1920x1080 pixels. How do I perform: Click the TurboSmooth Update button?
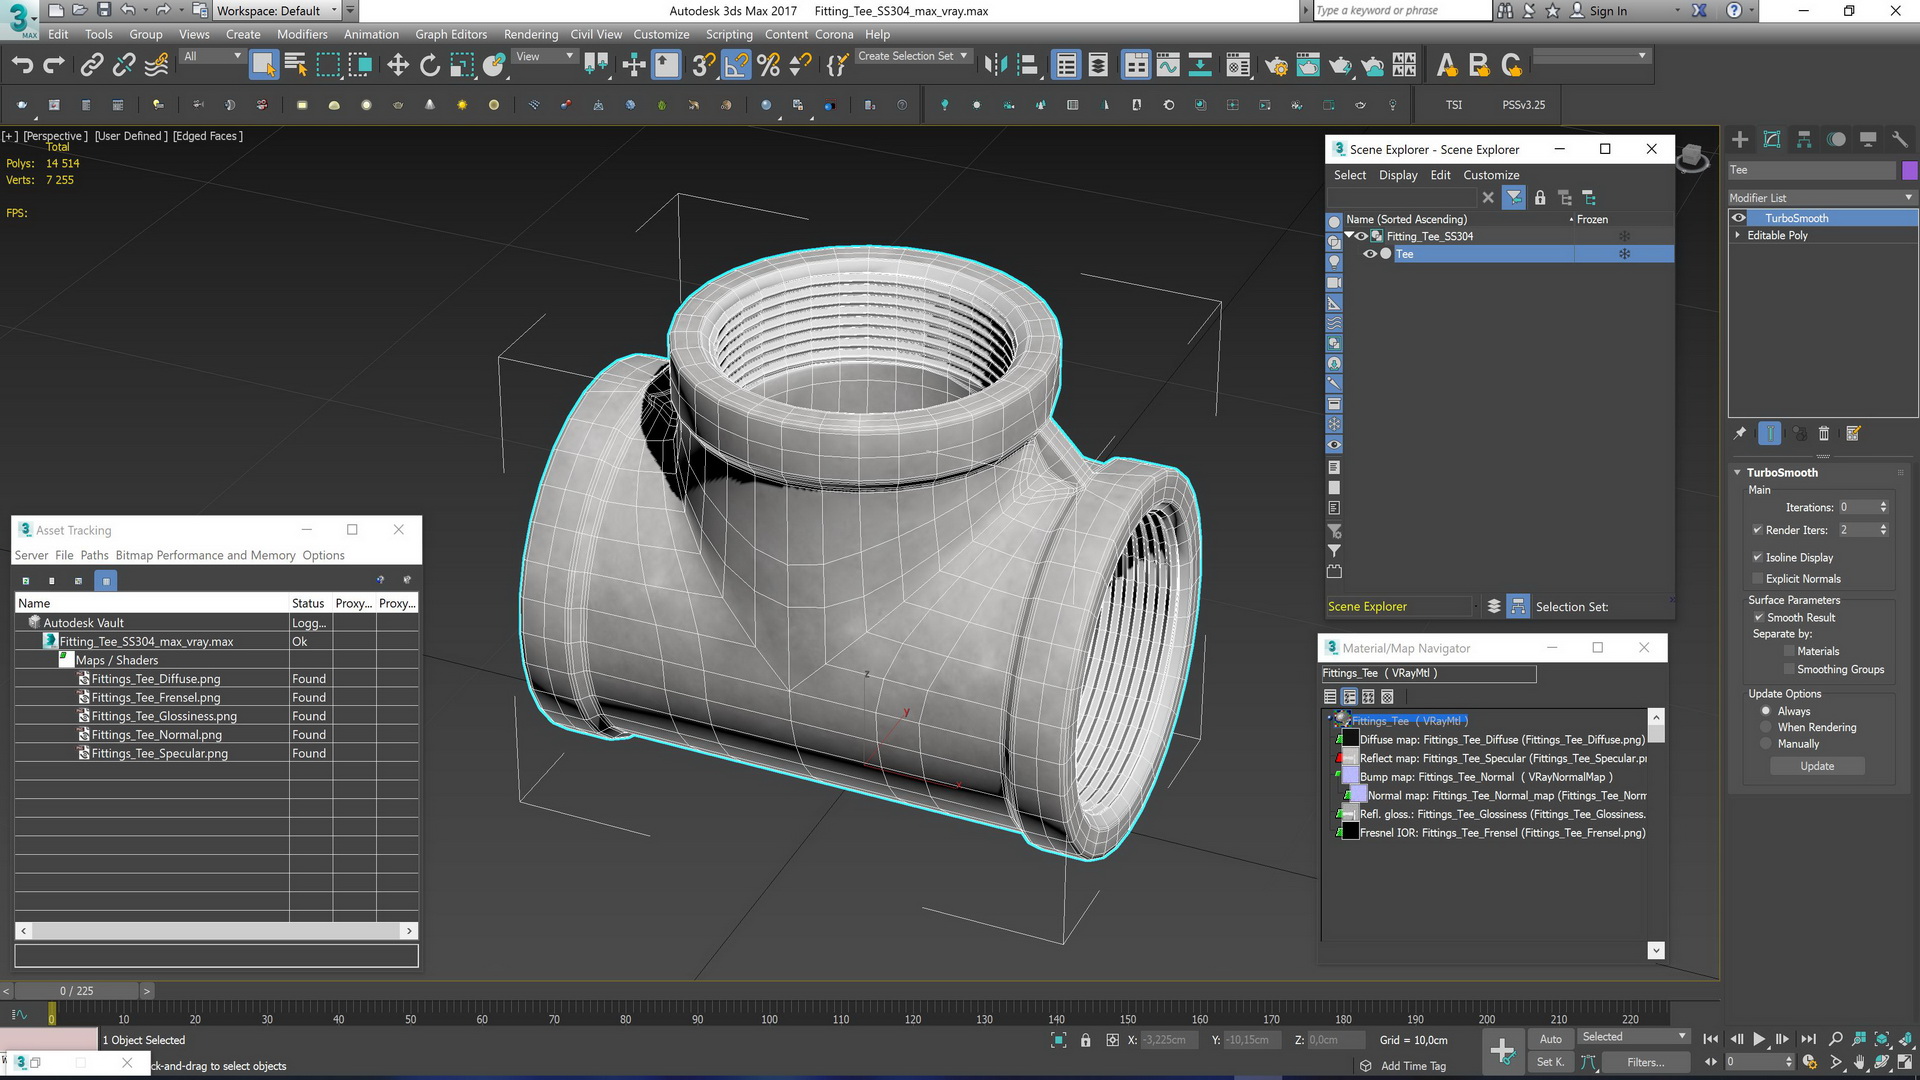(x=1817, y=767)
